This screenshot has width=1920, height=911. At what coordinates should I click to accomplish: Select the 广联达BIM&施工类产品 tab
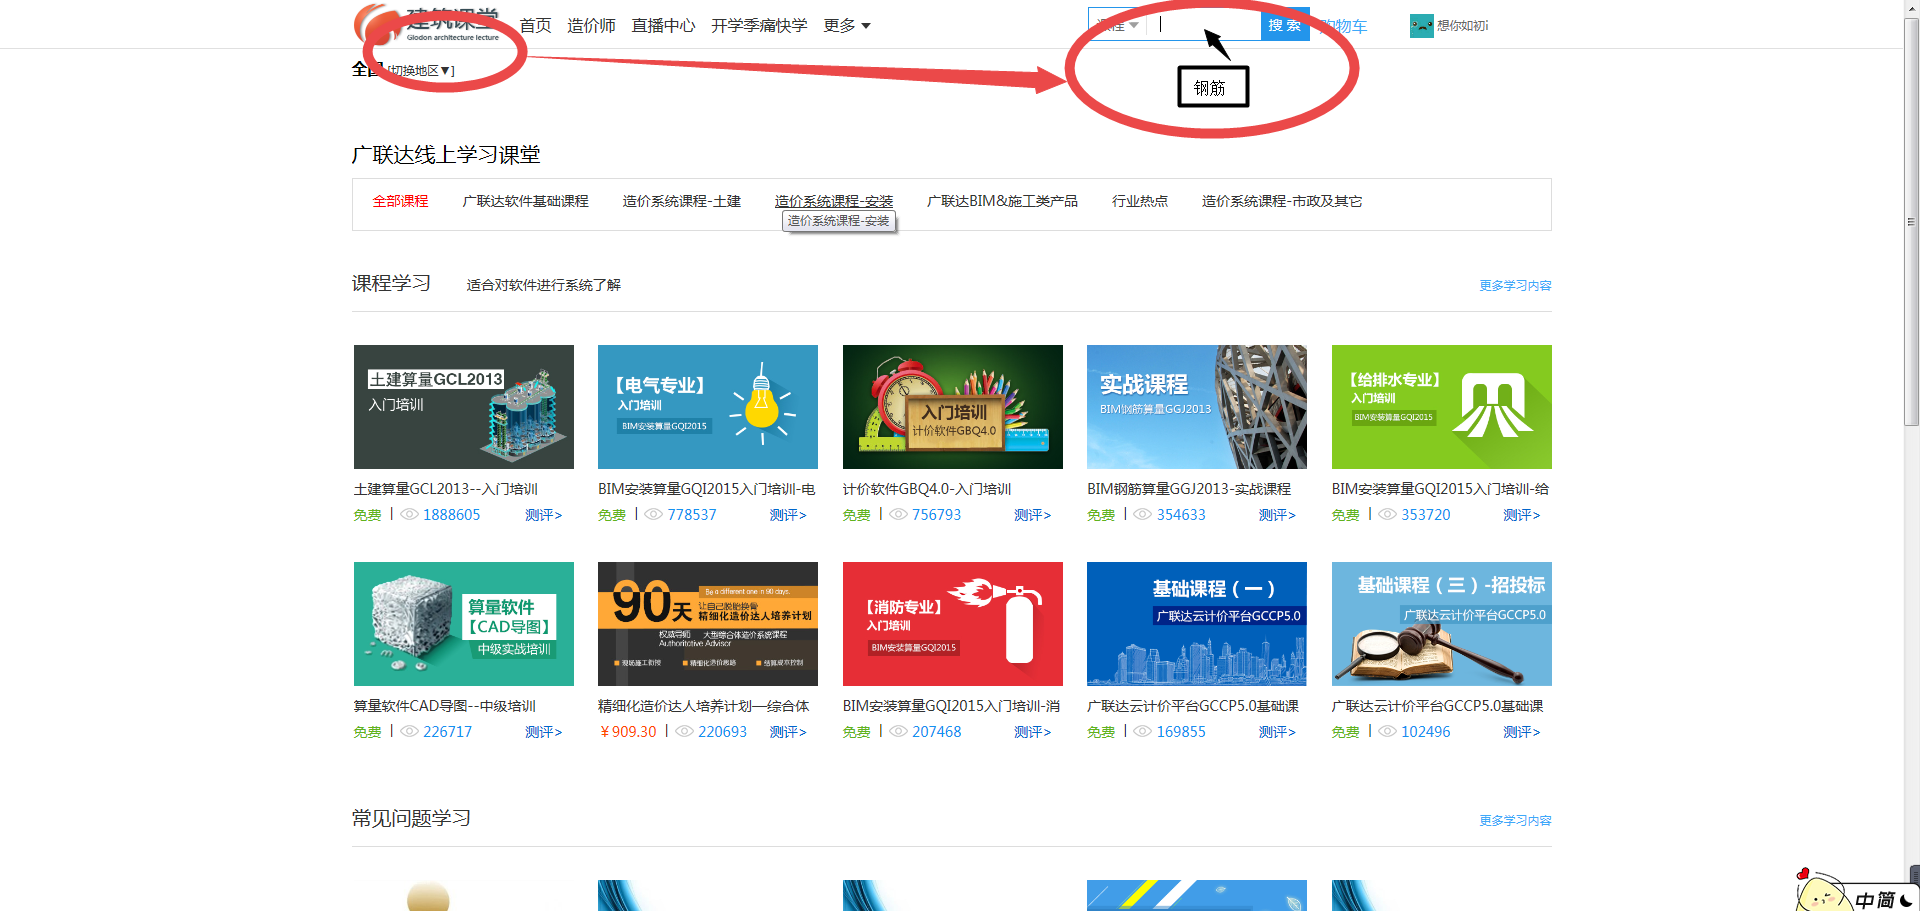coord(1002,201)
